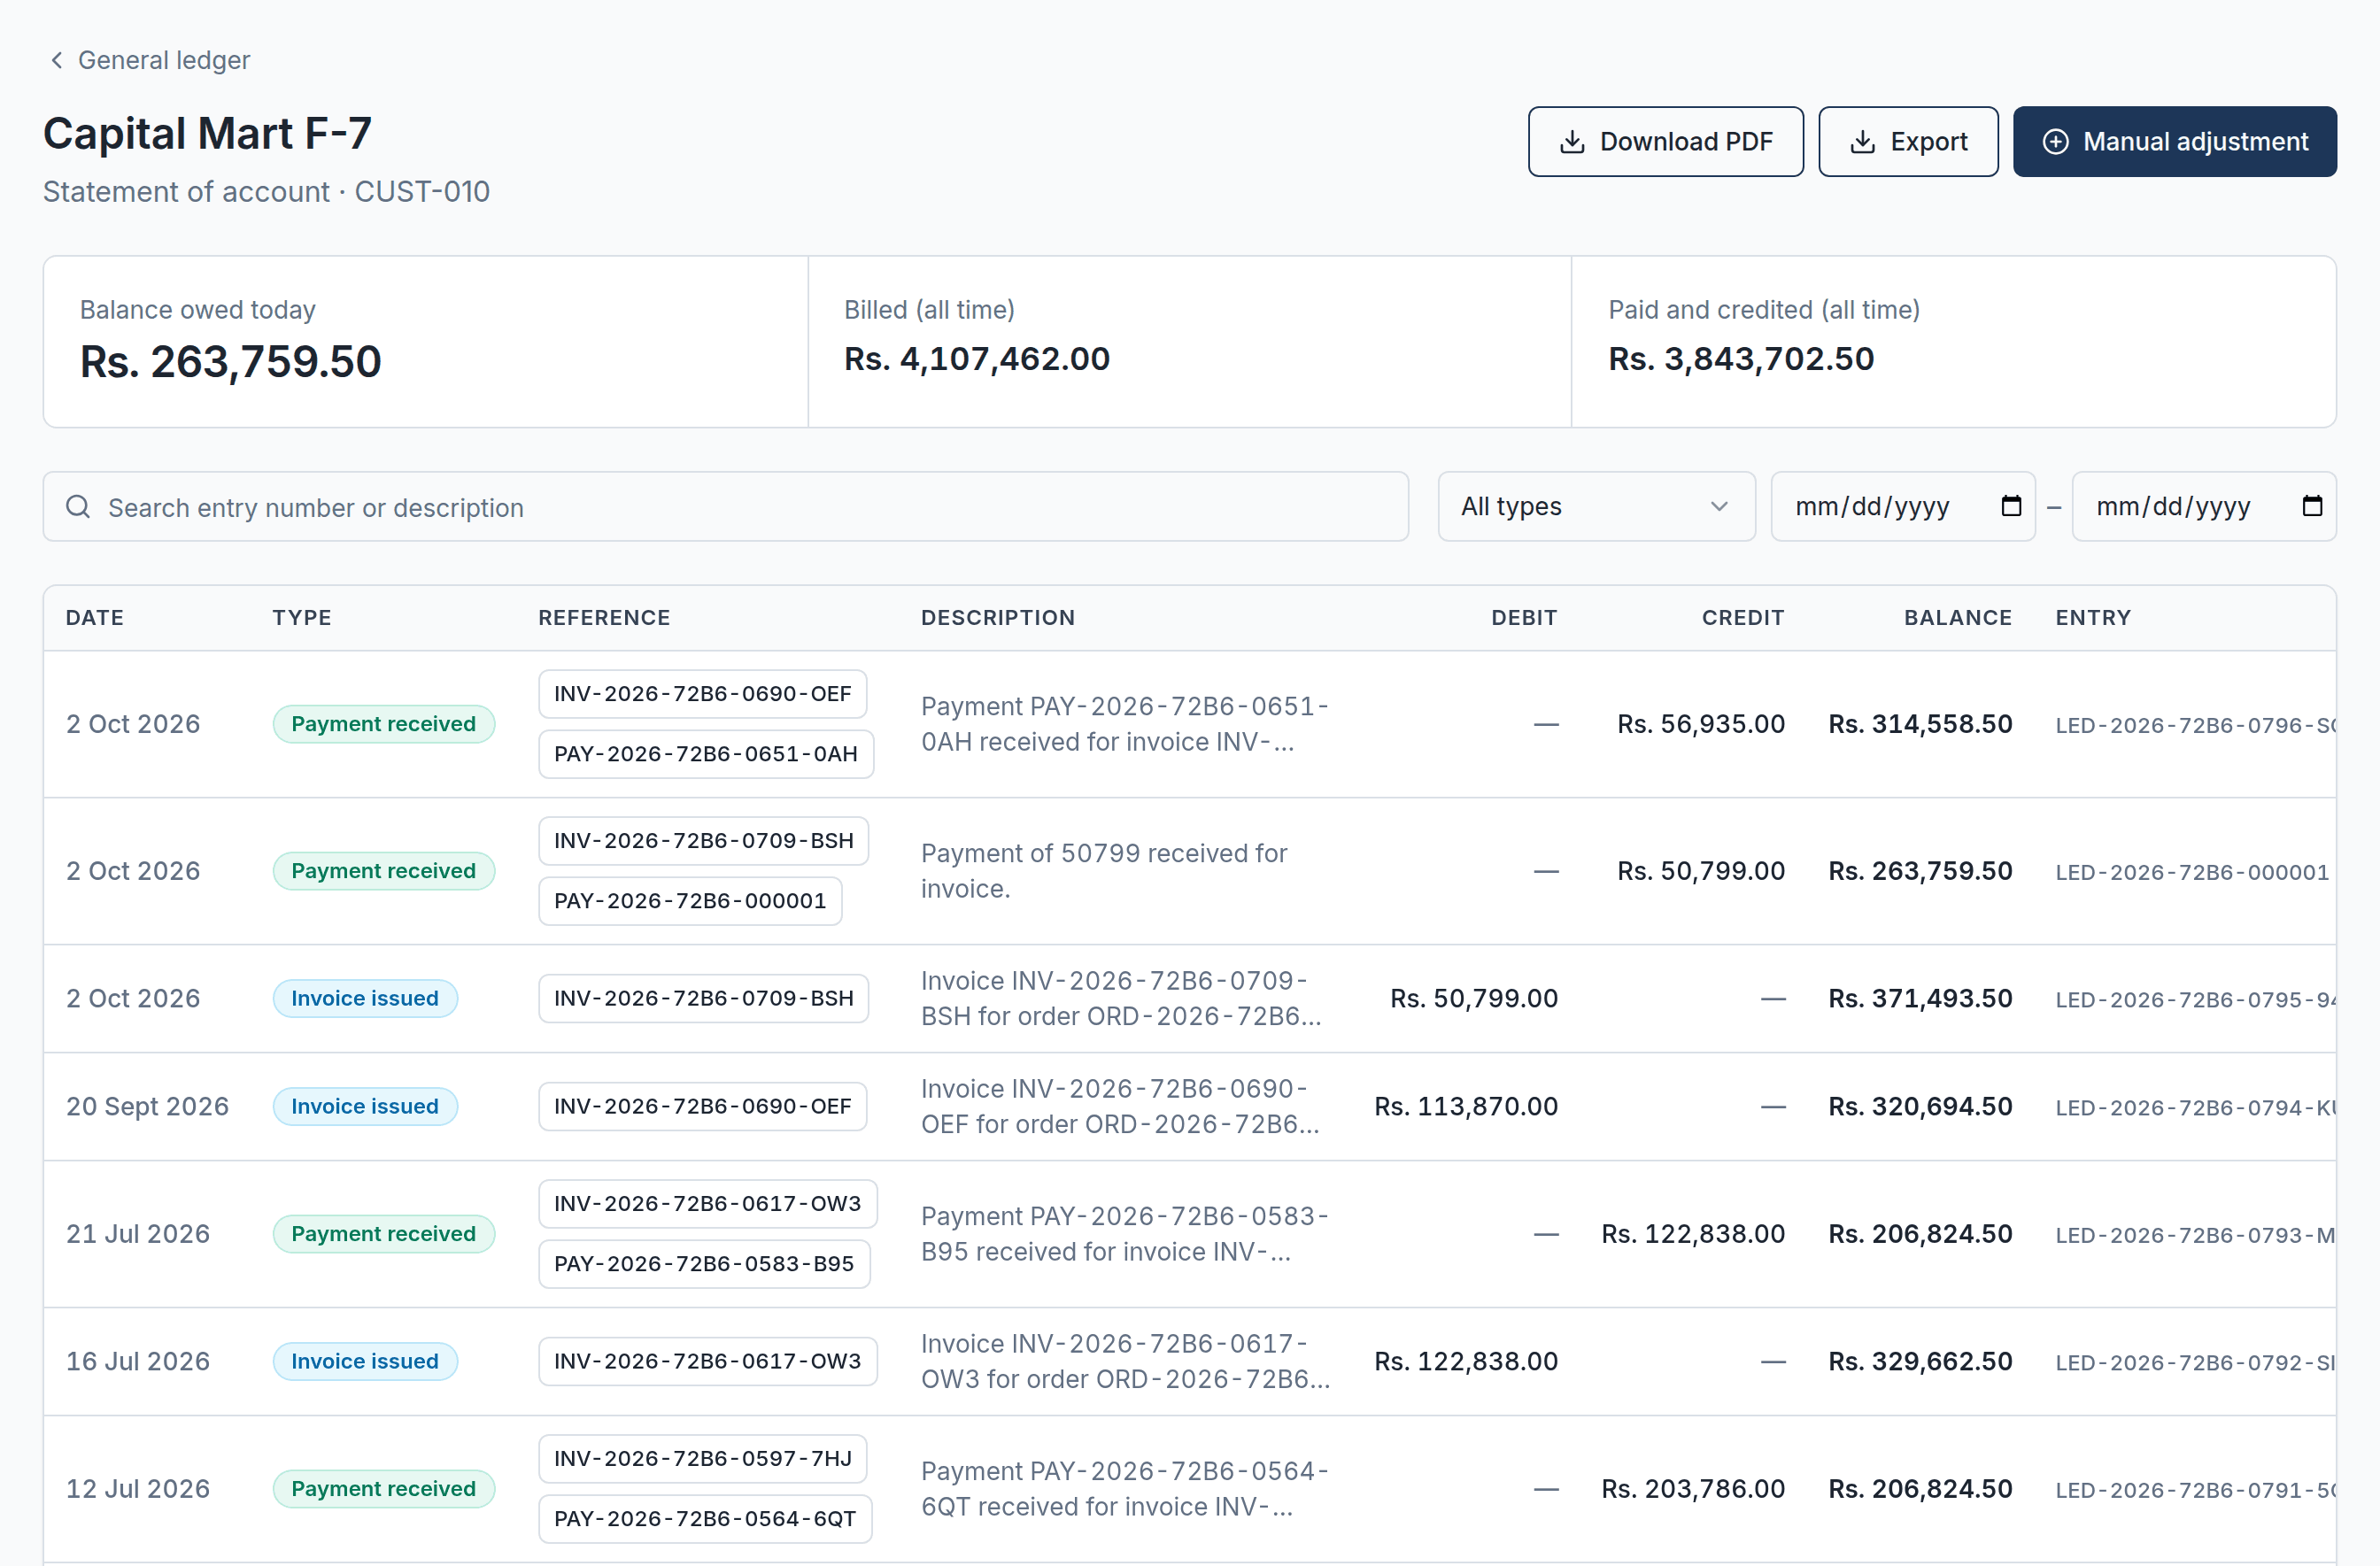The image size is (2380, 1566).
Task: Click the back chevron beside General ledger
Action: click(x=57, y=60)
